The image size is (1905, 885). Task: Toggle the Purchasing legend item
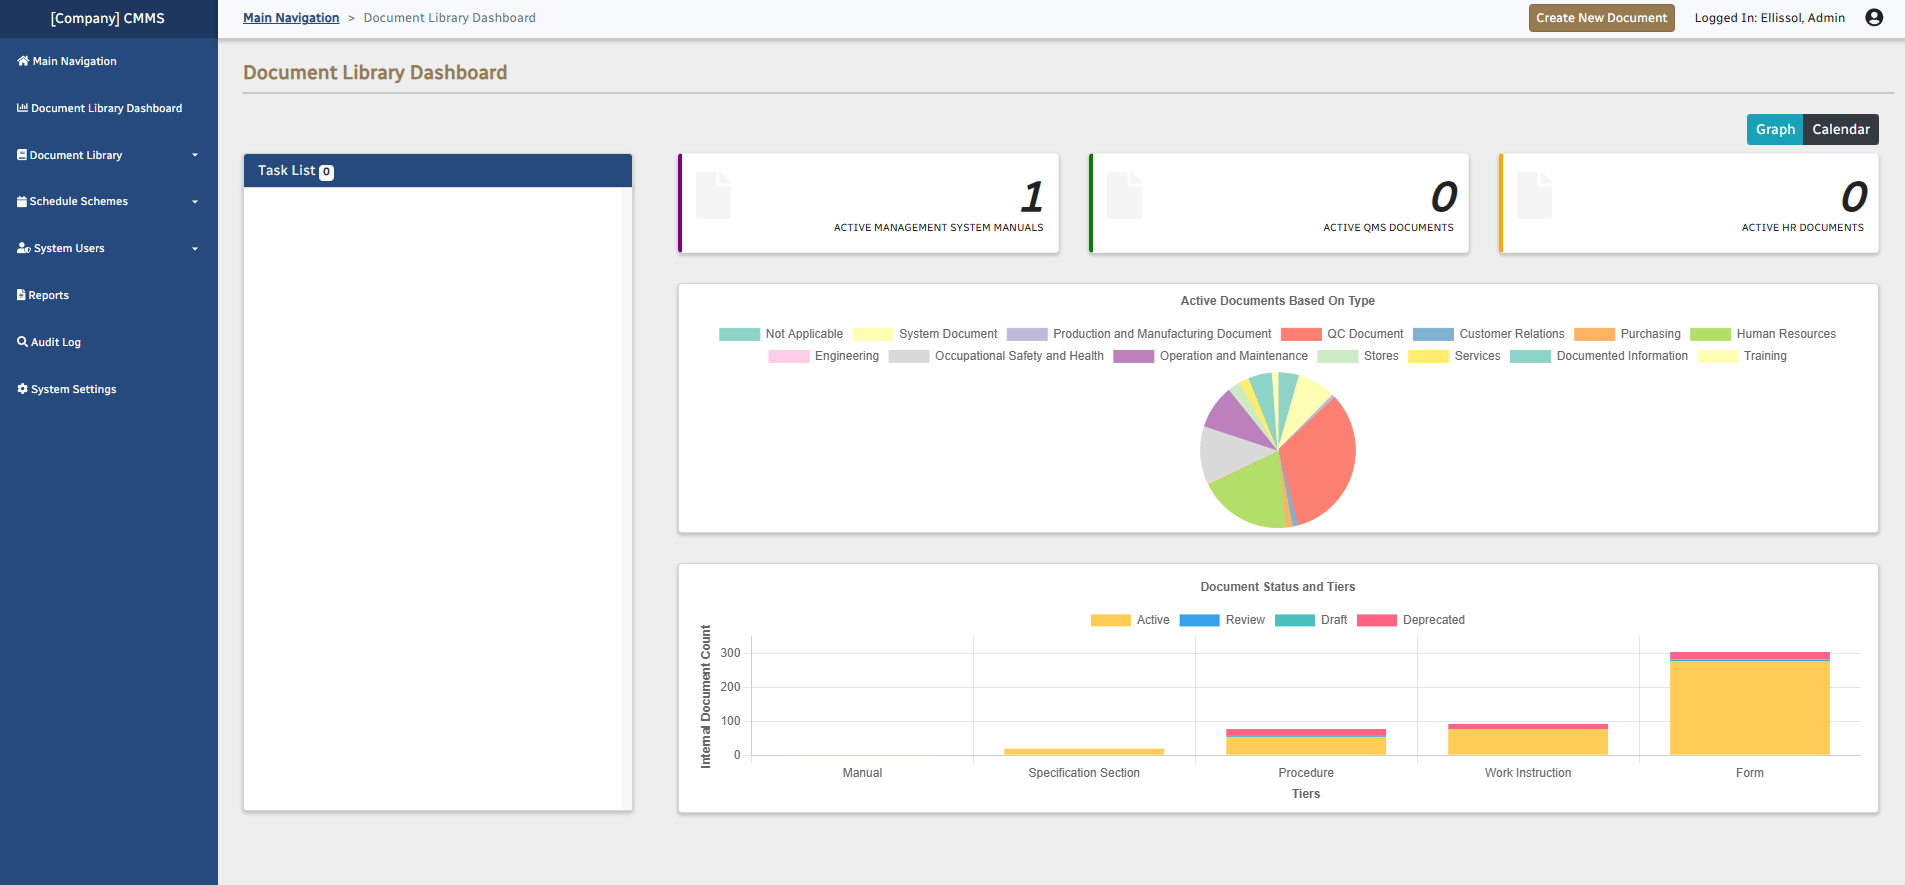(x=1628, y=334)
